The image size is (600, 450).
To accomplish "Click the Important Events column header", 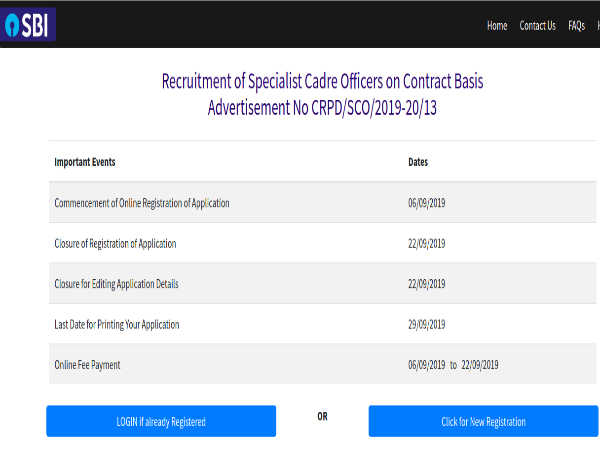I will pyautogui.click(x=91, y=161).
